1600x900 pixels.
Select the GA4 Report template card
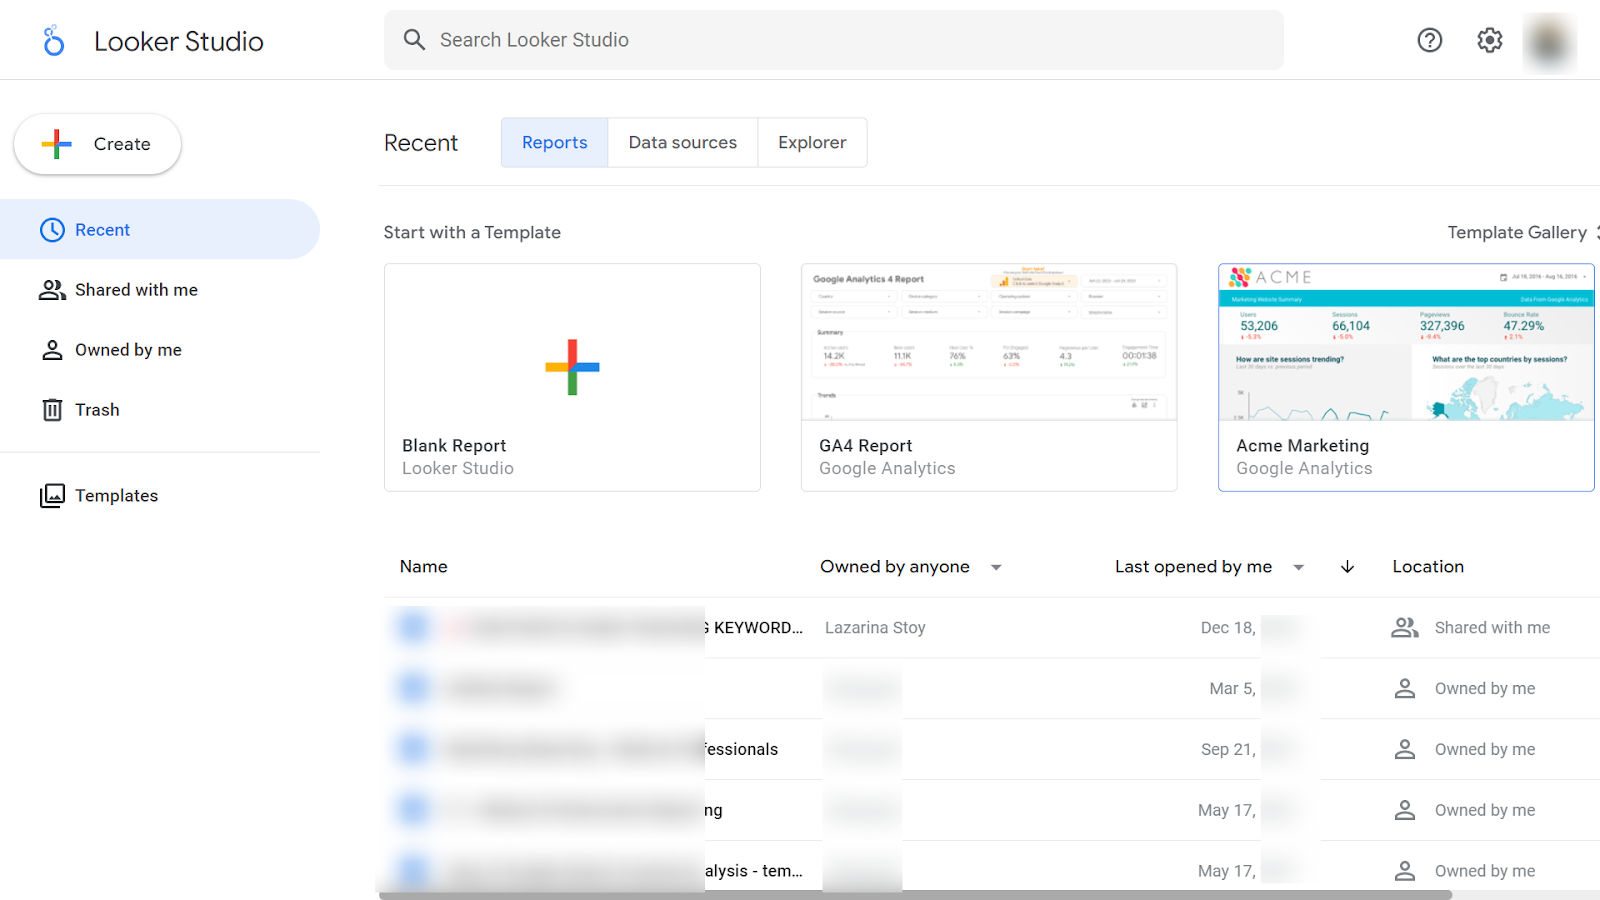coord(989,377)
